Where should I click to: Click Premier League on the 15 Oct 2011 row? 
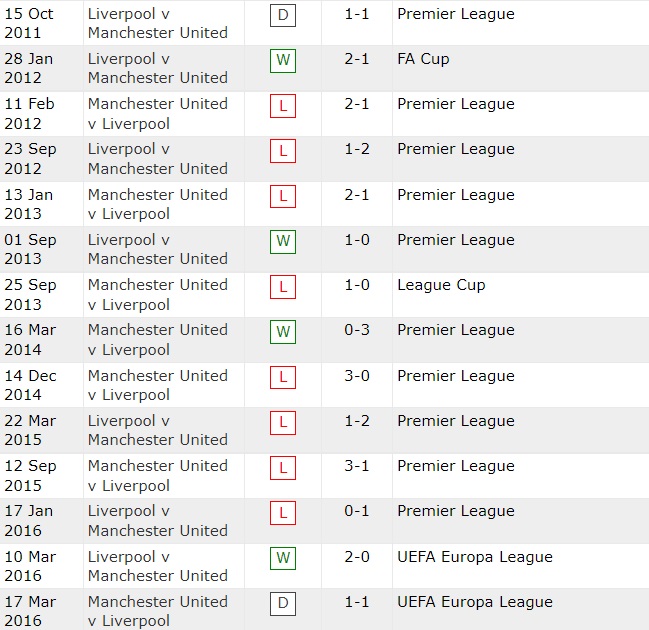456,14
